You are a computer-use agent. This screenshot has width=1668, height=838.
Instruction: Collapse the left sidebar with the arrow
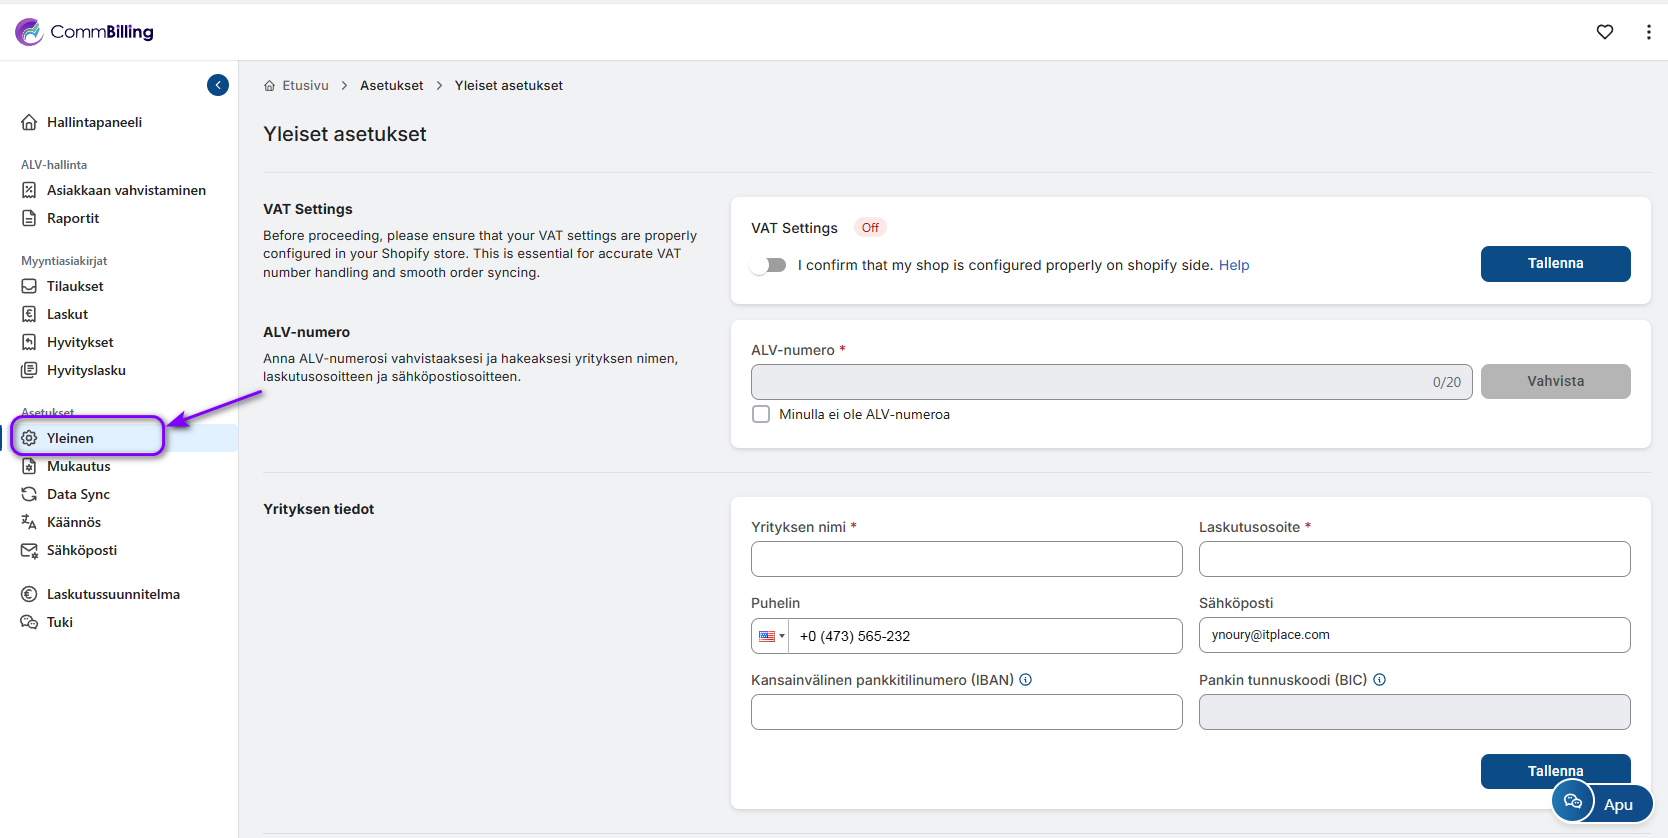(218, 85)
